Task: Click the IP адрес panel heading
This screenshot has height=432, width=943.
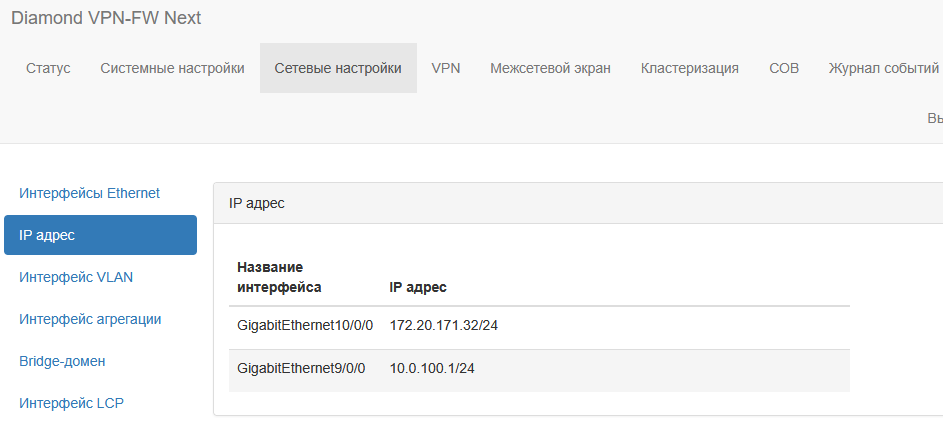Action: tap(257, 203)
